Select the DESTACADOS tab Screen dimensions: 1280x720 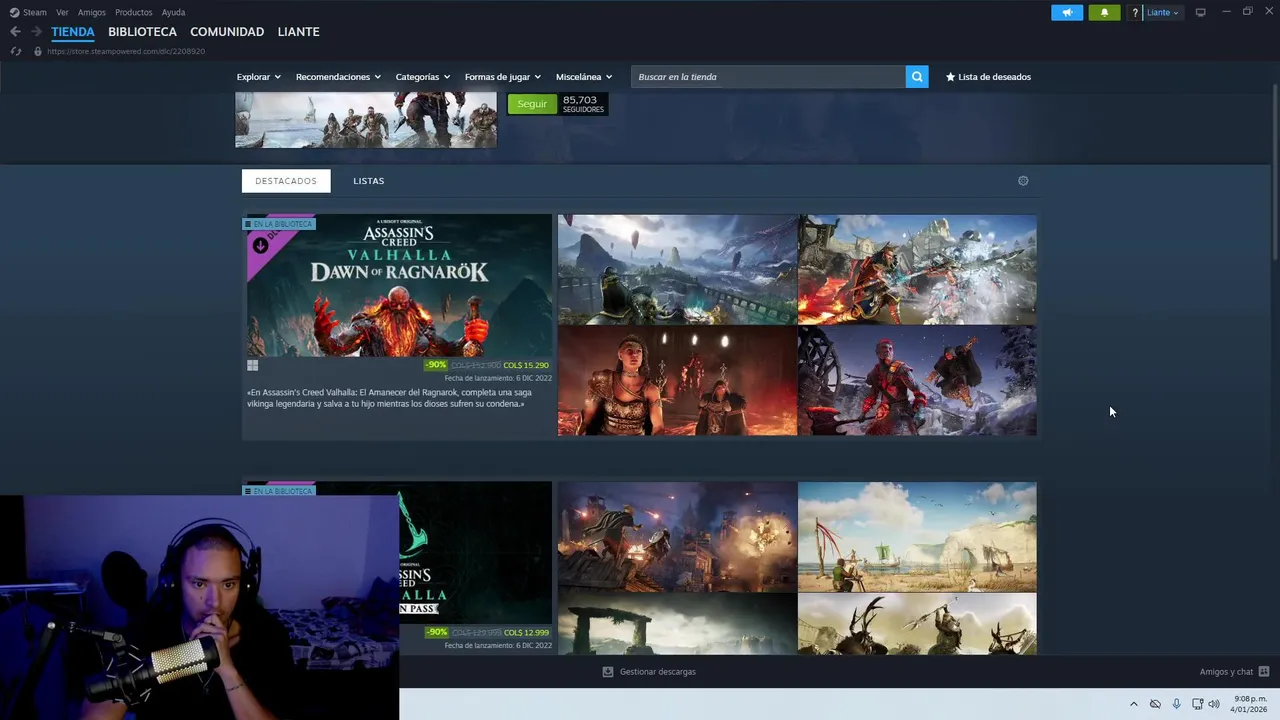click(286, 181)
